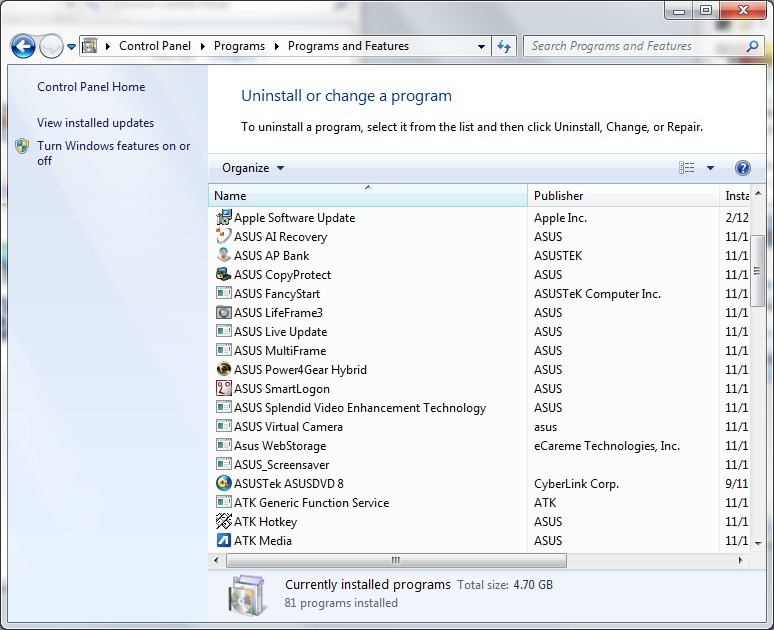Image resolution: width=774 pixels, height=630 pixels.
Task: Select the ATK Media program name
Action: point(263,541)
